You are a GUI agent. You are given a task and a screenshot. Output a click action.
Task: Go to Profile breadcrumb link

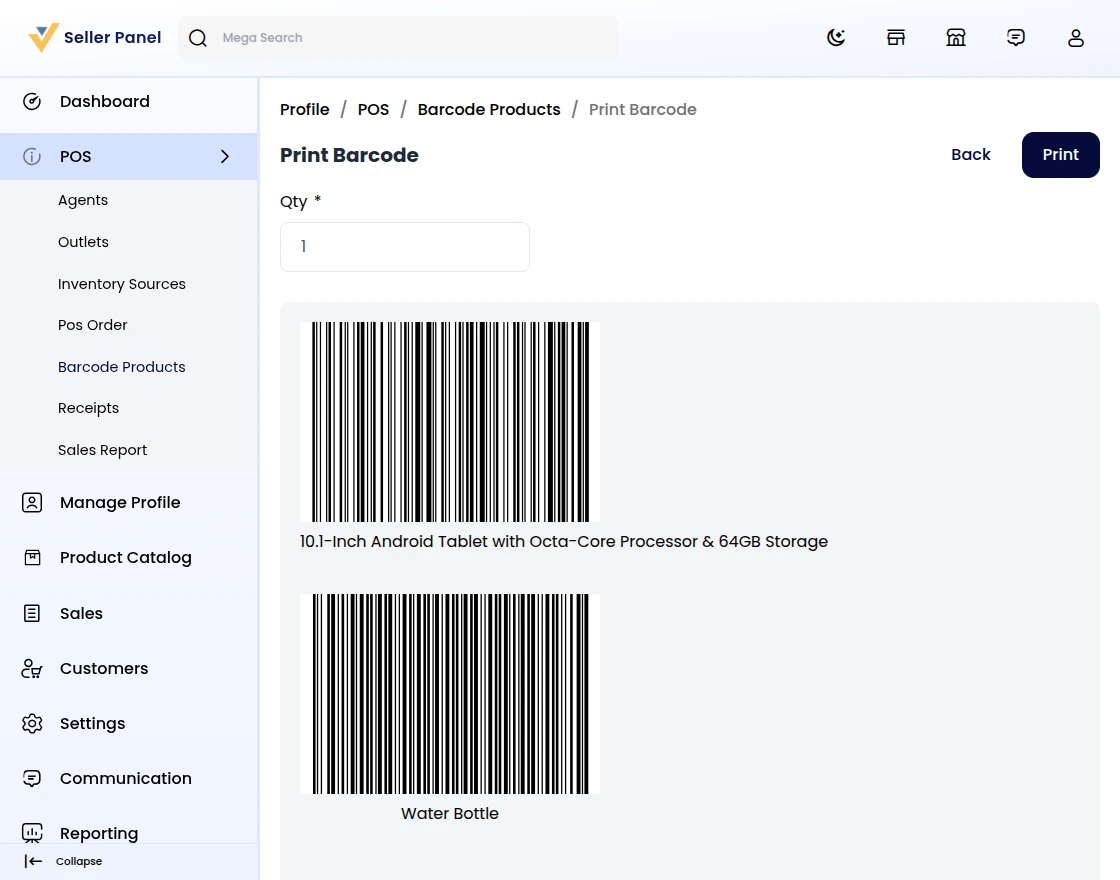305,109
